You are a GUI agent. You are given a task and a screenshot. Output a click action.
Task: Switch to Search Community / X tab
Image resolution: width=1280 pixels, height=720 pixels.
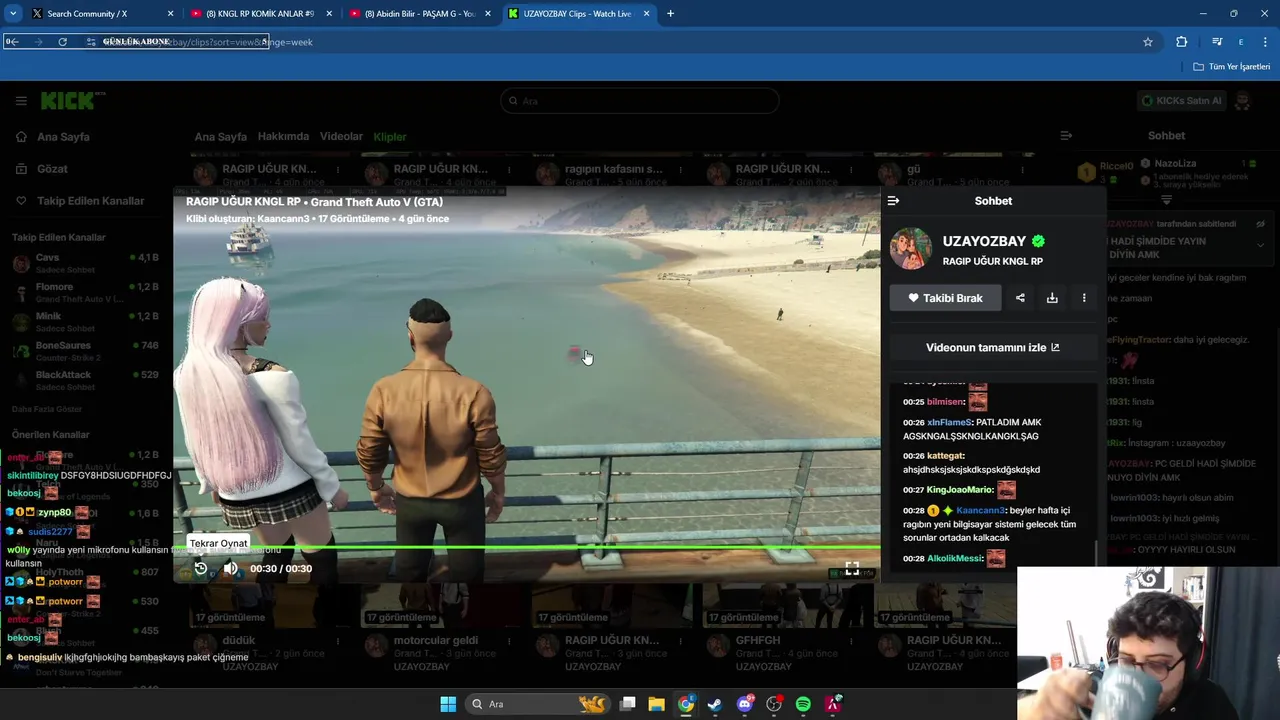tap(103, 14)
